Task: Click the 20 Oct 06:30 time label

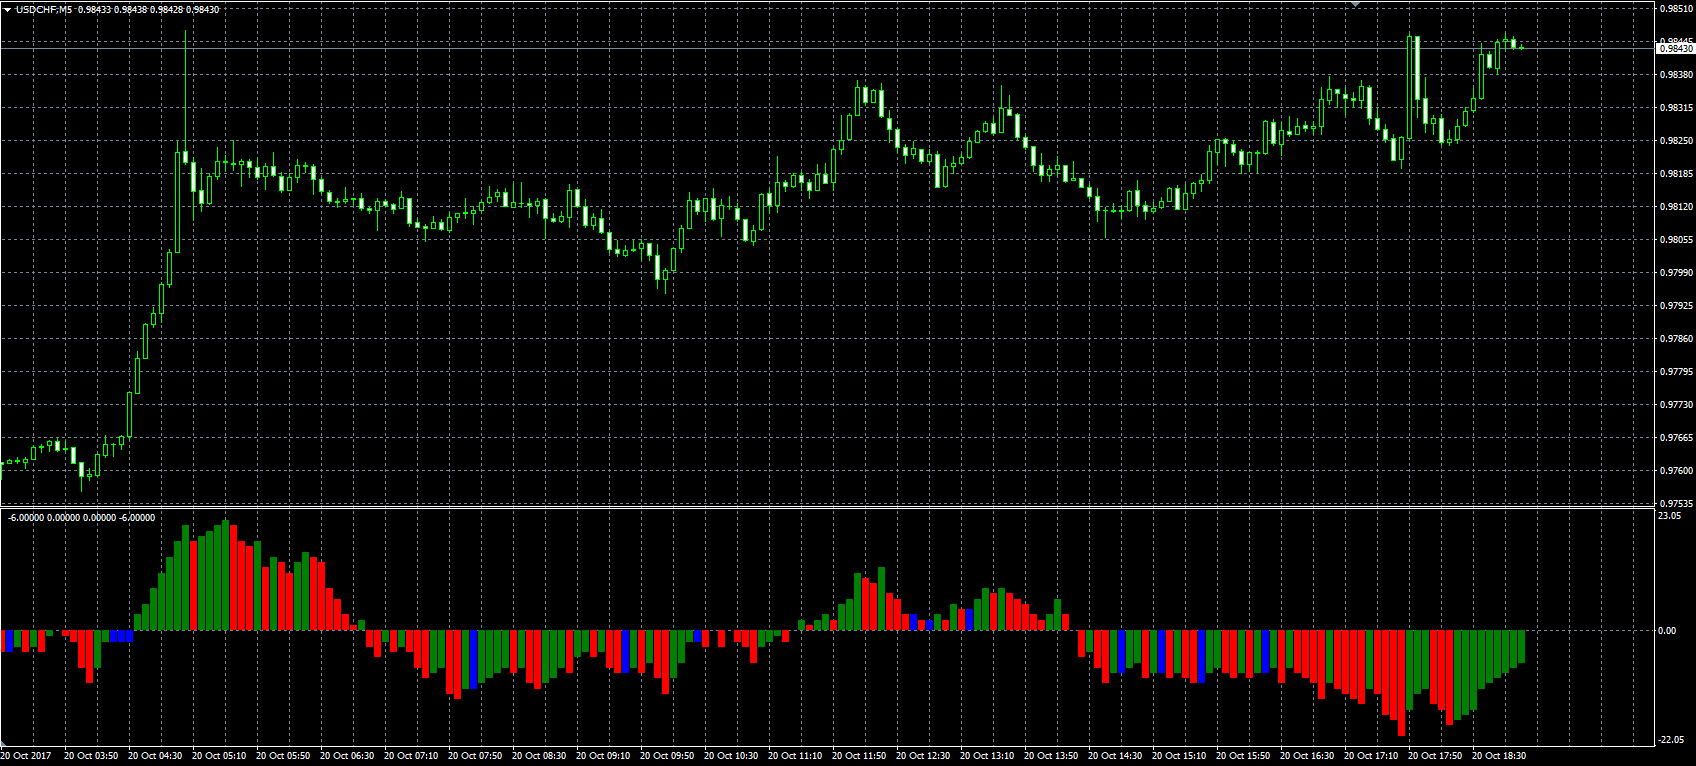Action: click(347, 756)
